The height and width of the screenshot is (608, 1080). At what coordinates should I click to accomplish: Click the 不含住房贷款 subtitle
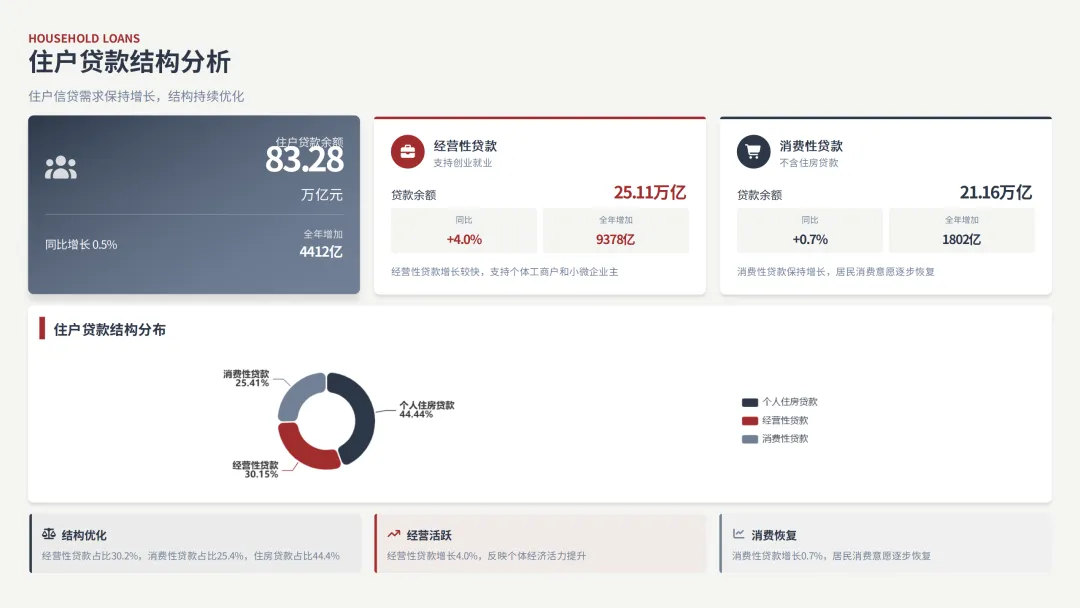click(x=809, y=163)
